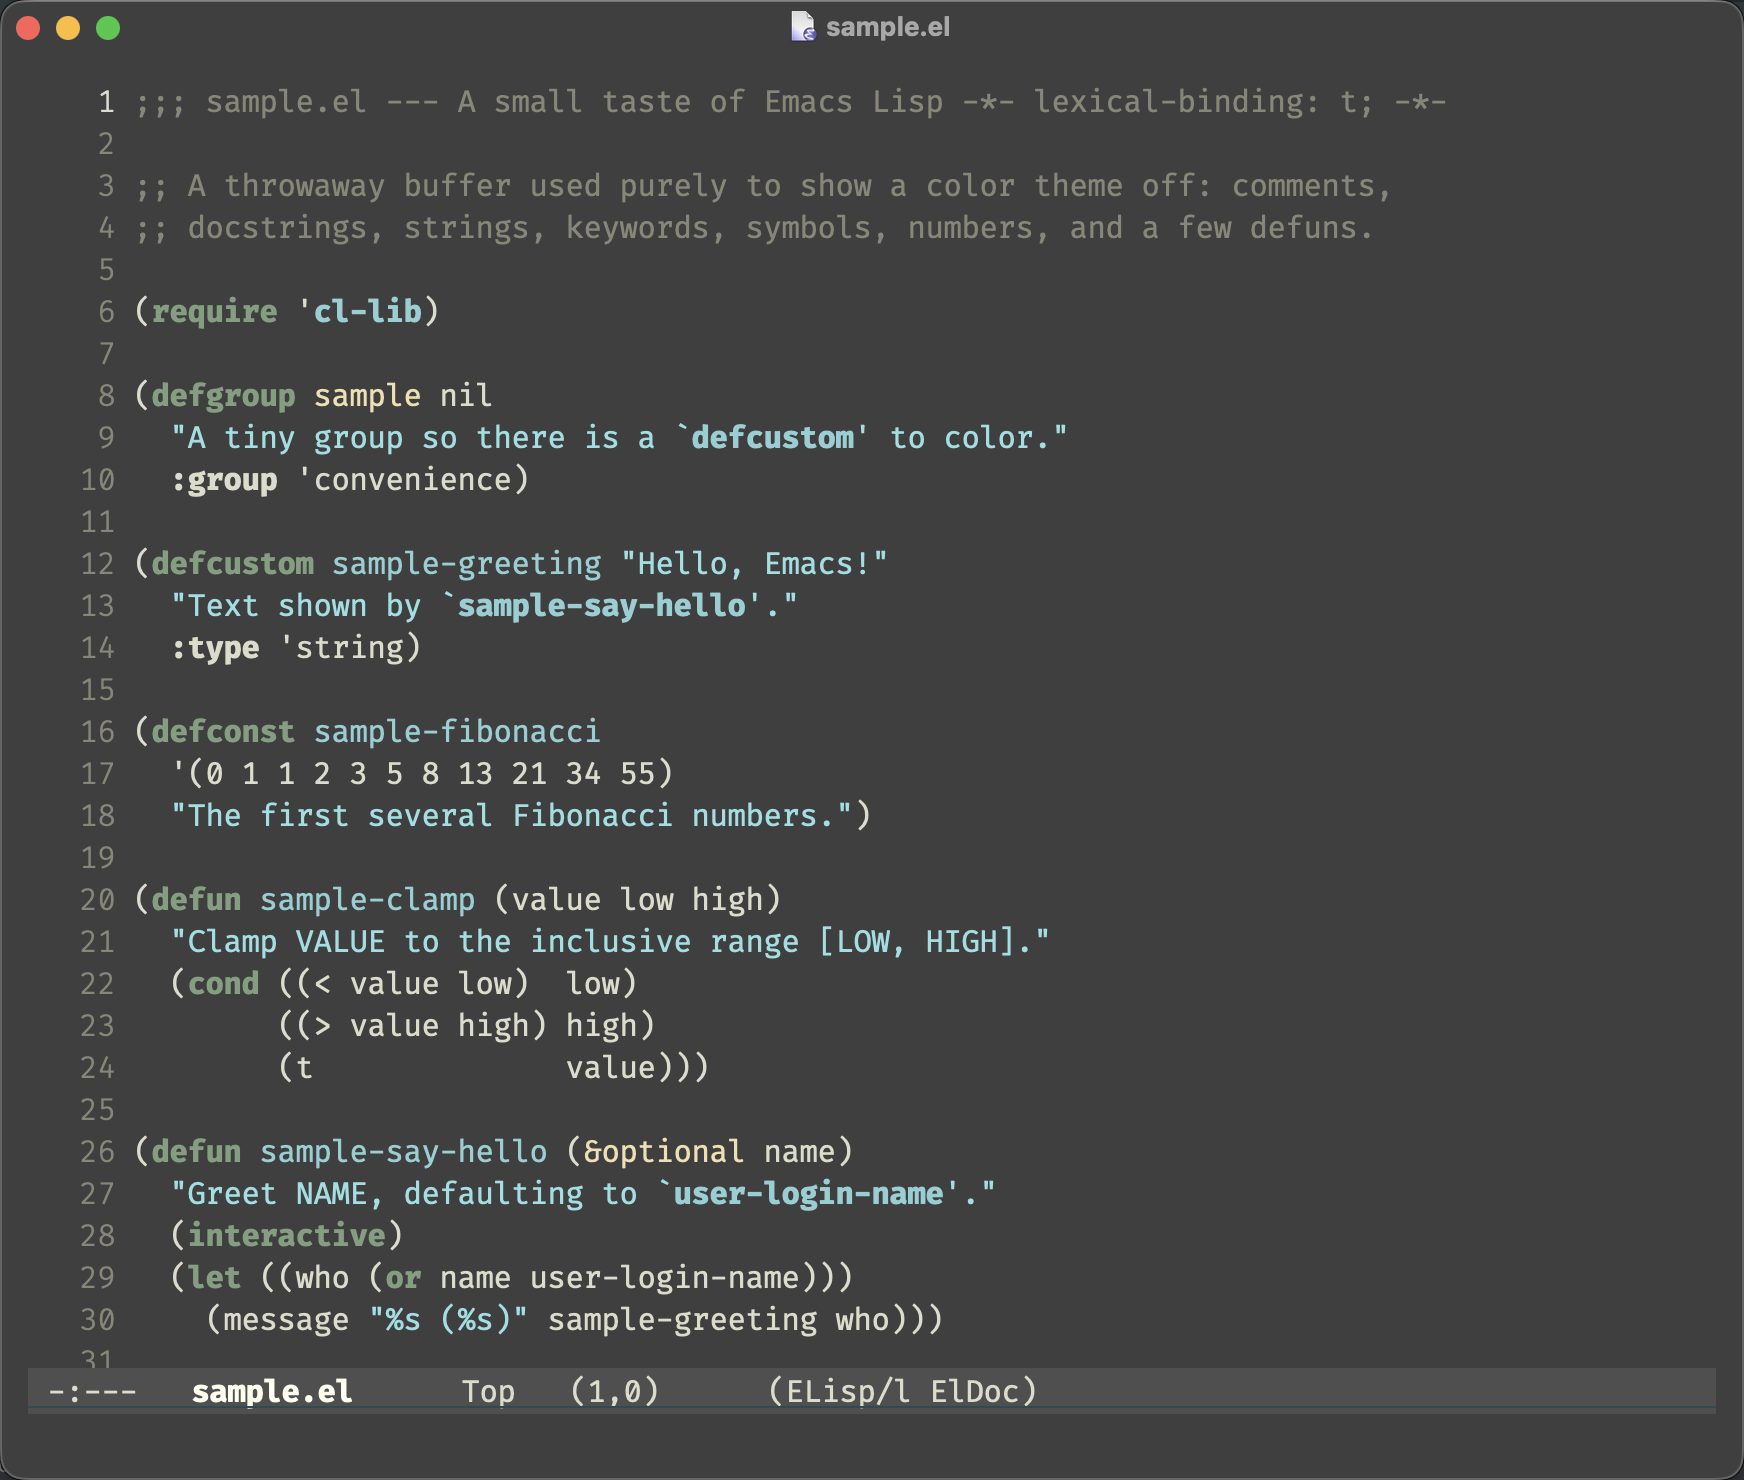Click the 'defgroup' keyword on line 8
The width and height of the screenshot is (1744, 1480).
(x=223, y=395)
